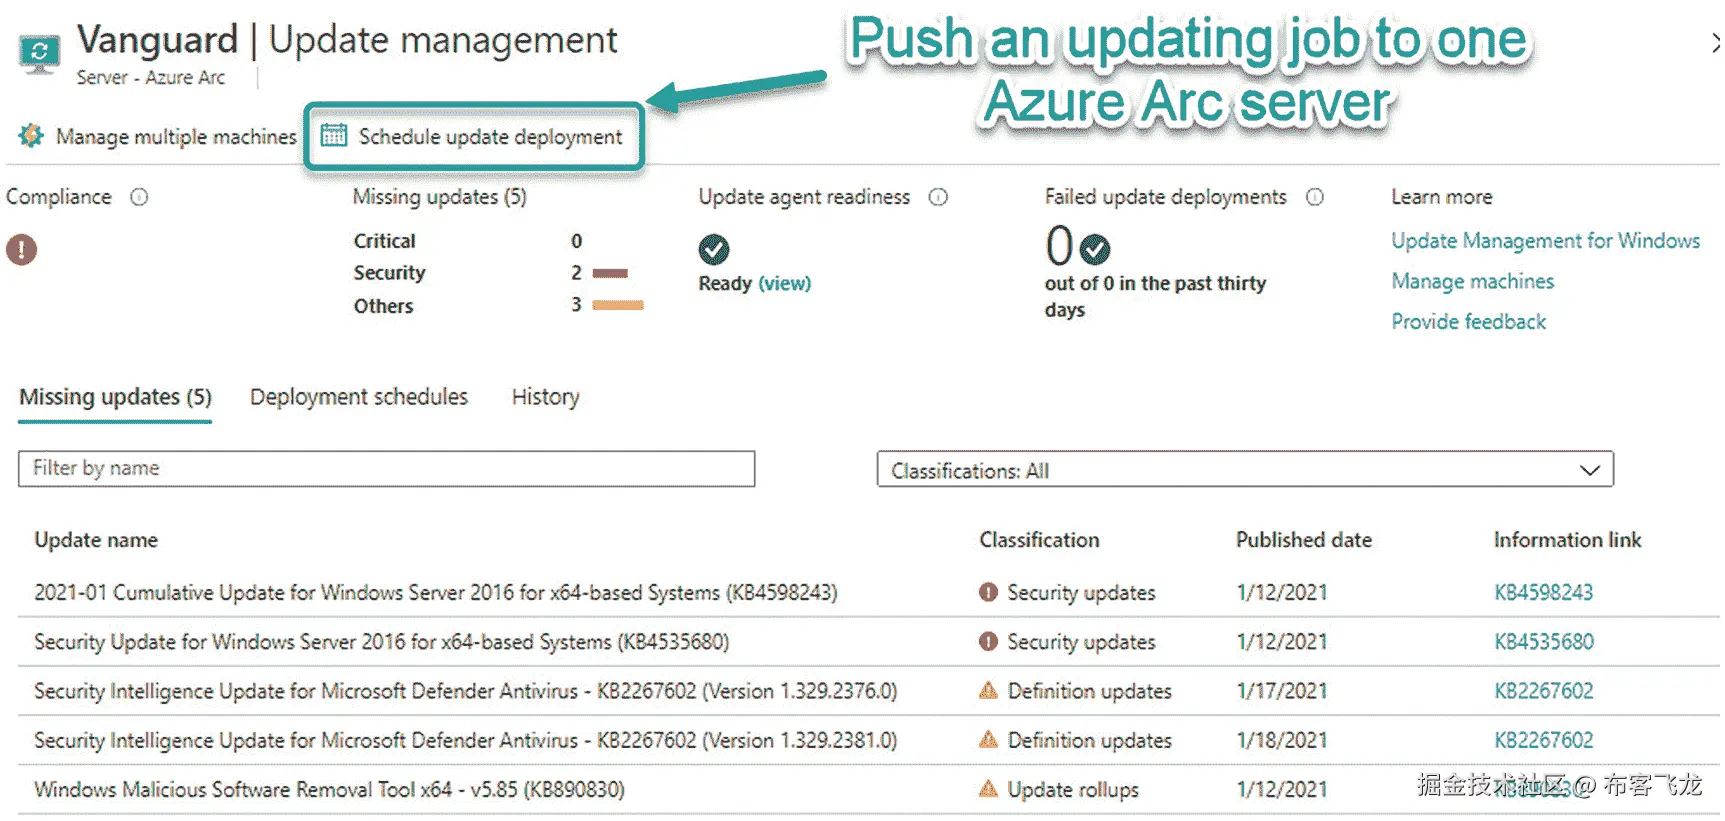The image size is (1725, 821).
Task: Select the Missing updates (5) tab
Action: click(115, 397)
